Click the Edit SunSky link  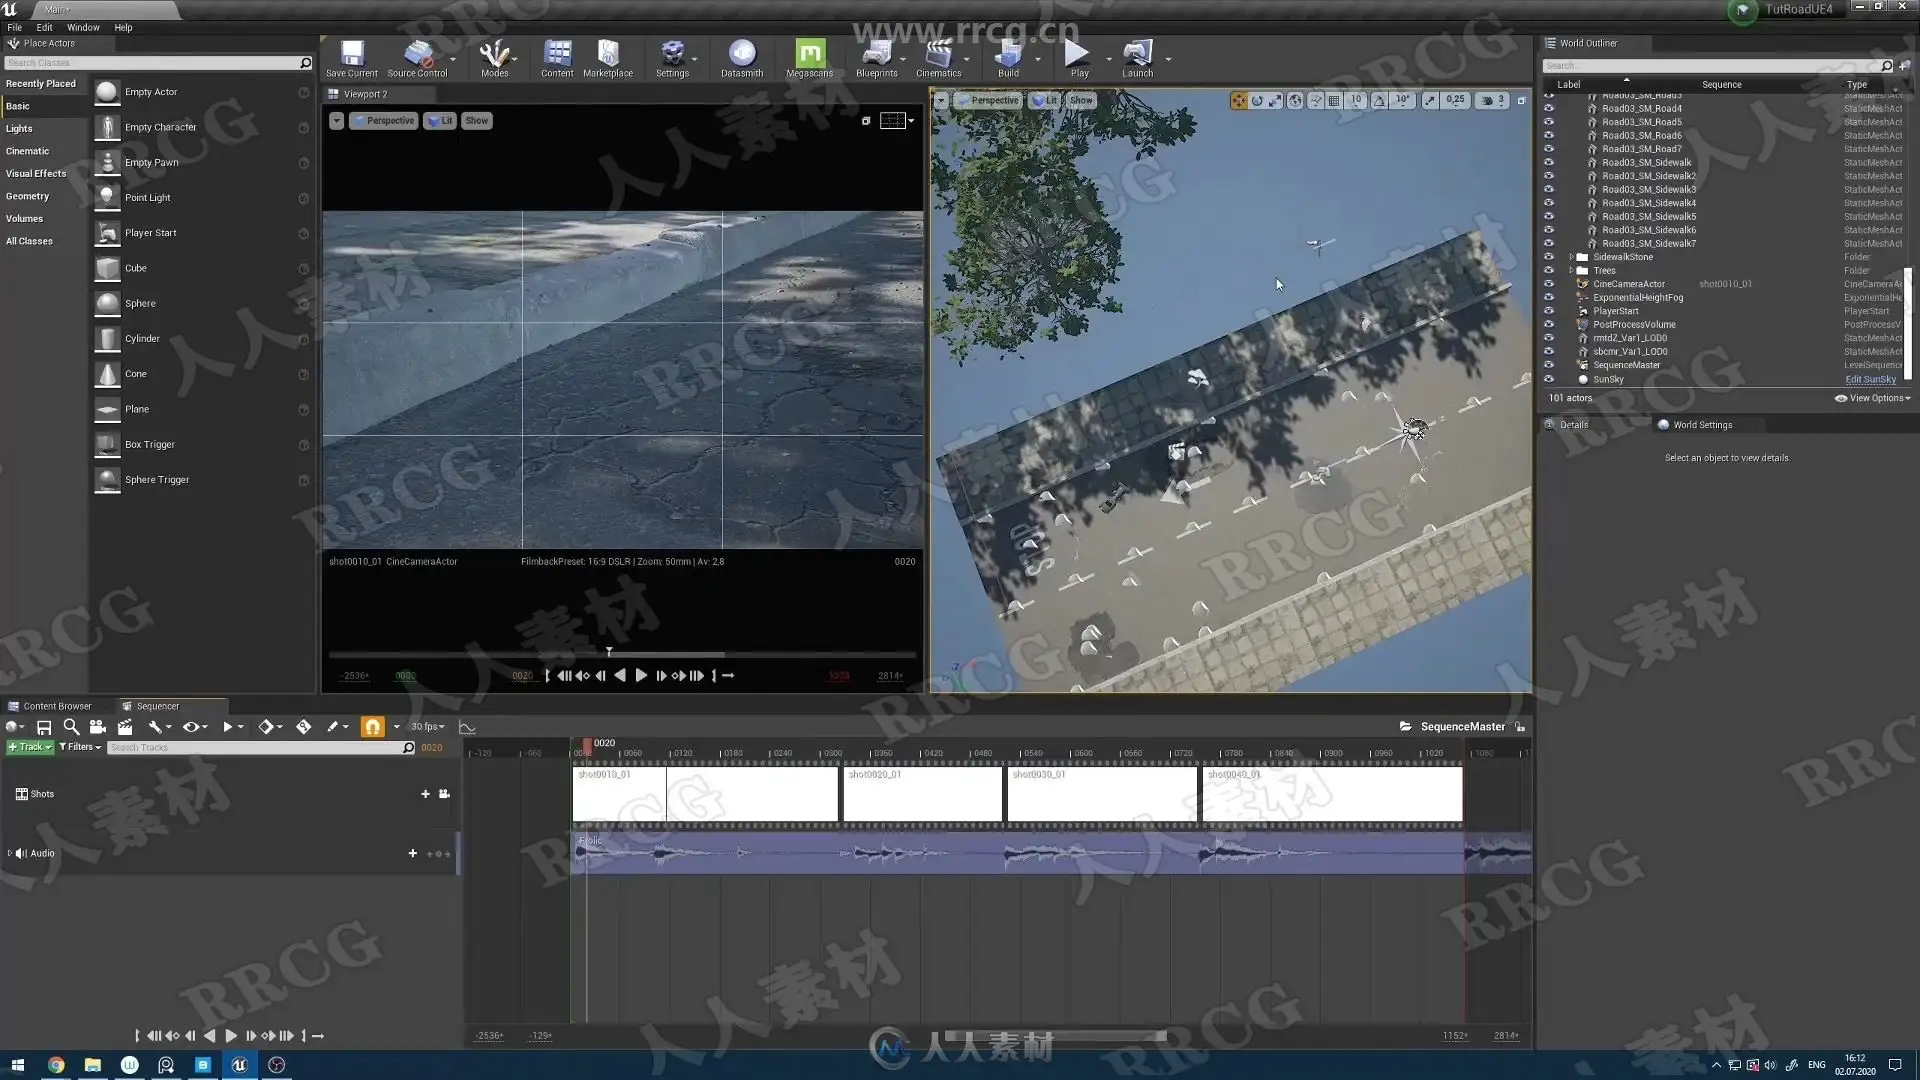click(x=1869, y=379)
